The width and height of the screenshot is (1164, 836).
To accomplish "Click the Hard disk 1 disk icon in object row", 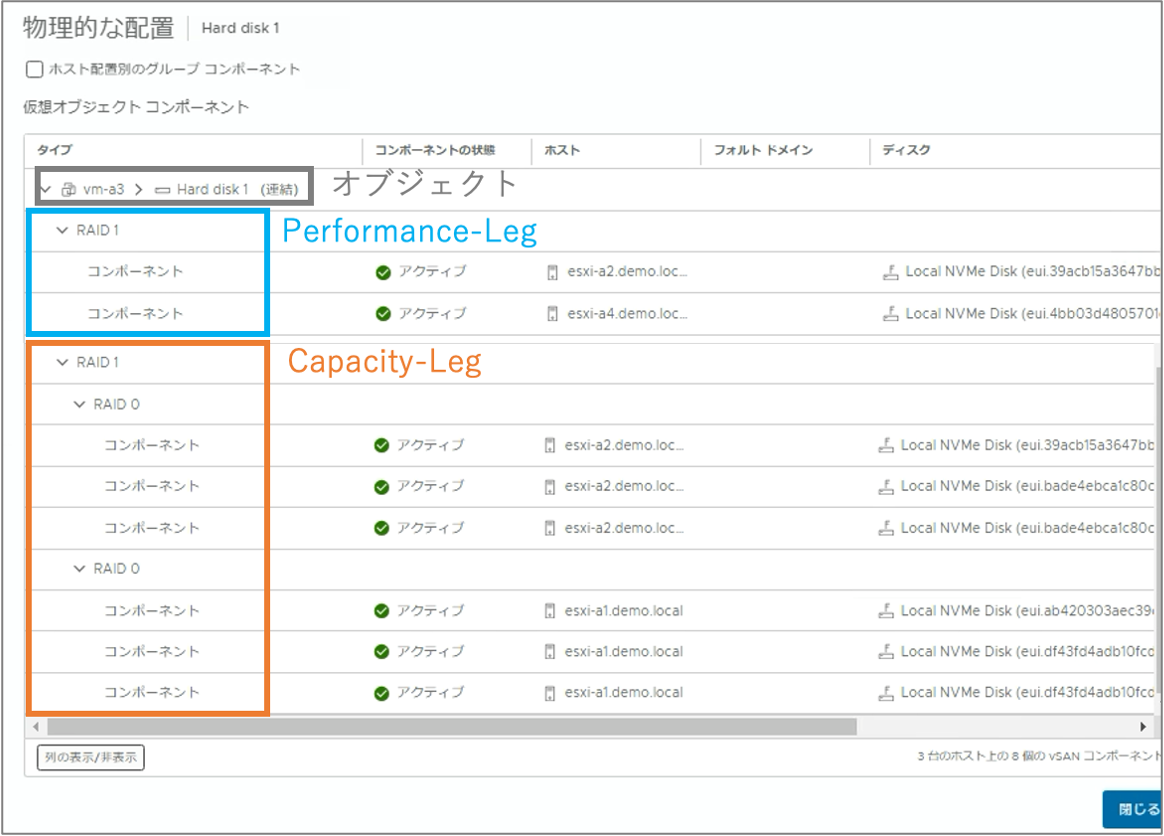I will click(163, 190).
